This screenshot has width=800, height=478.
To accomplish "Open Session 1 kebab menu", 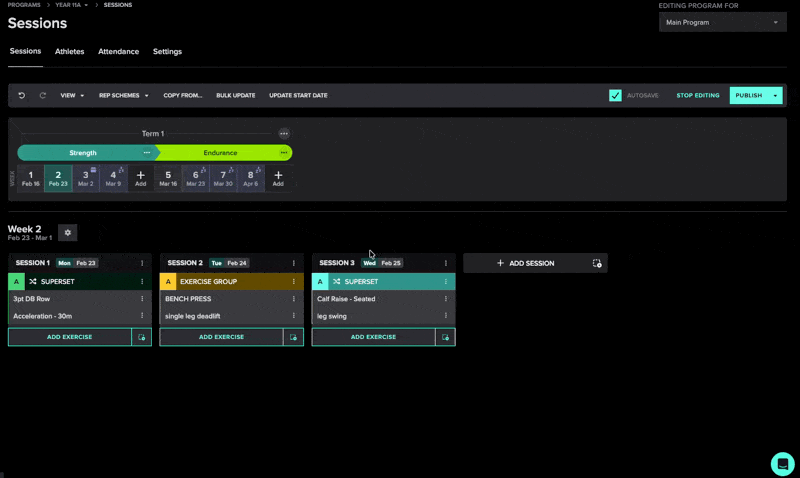I will [x=142, y=263].
